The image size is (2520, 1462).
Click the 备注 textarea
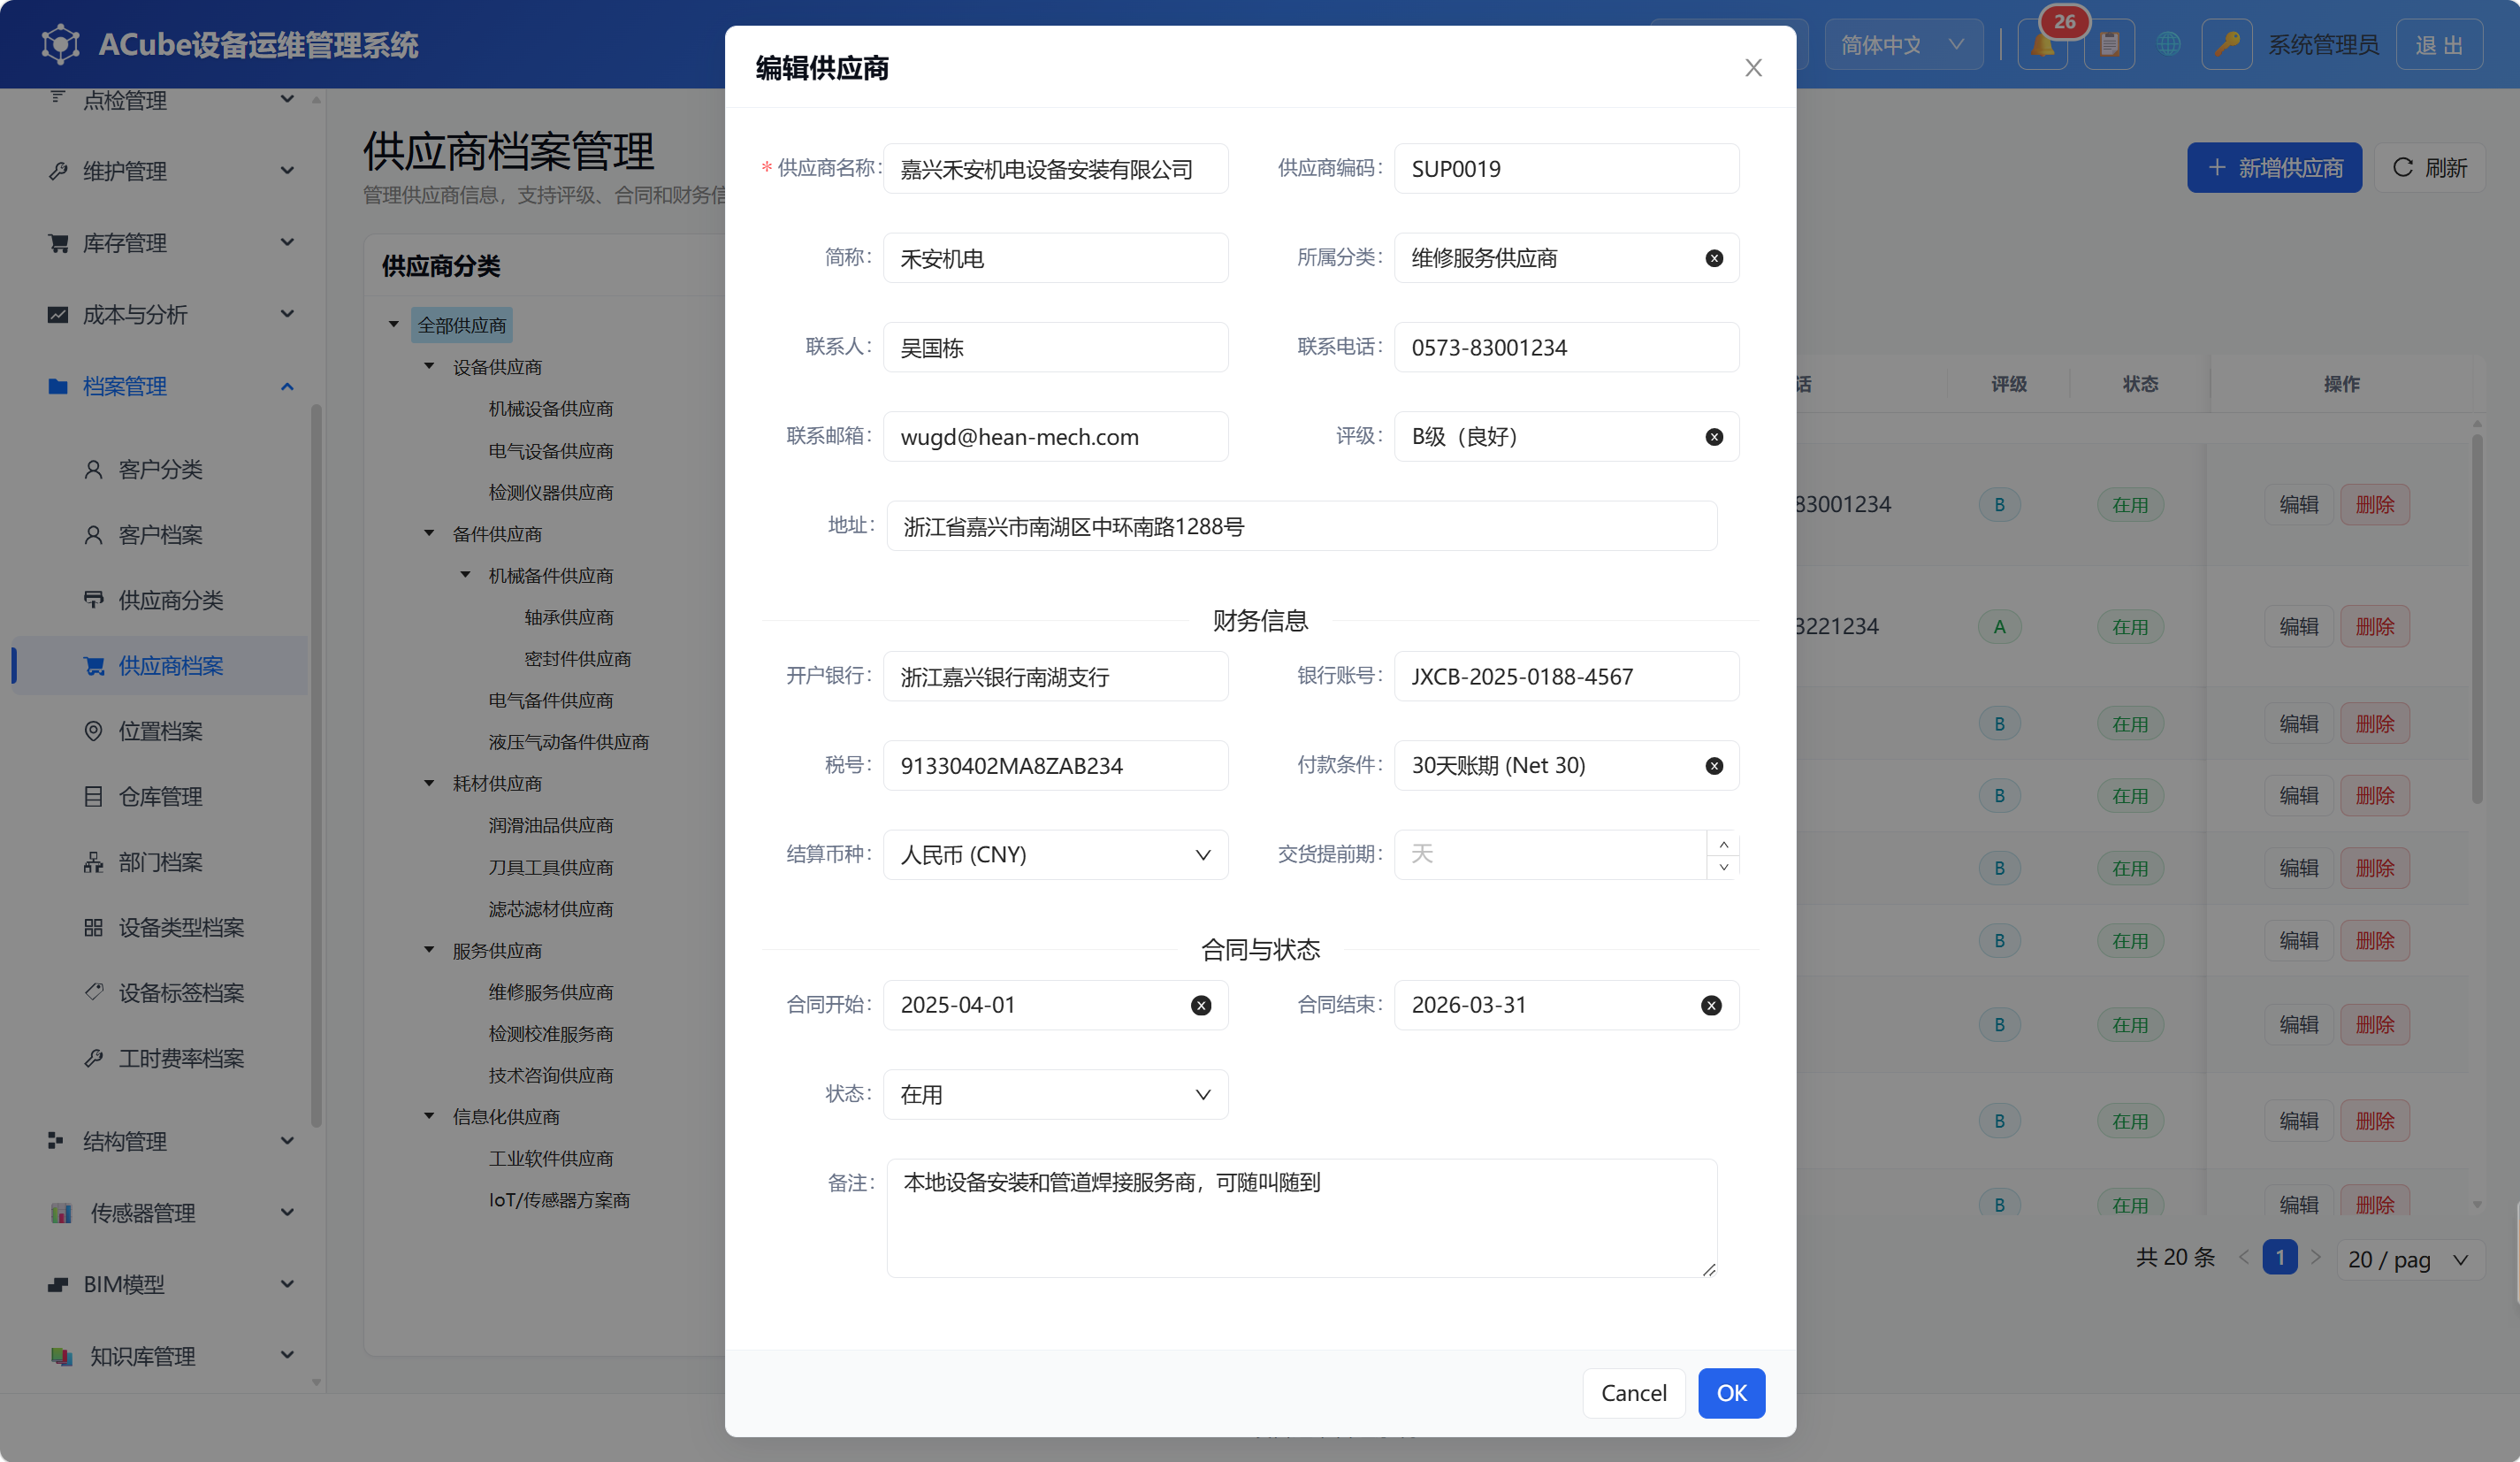click(1301, 1218)
